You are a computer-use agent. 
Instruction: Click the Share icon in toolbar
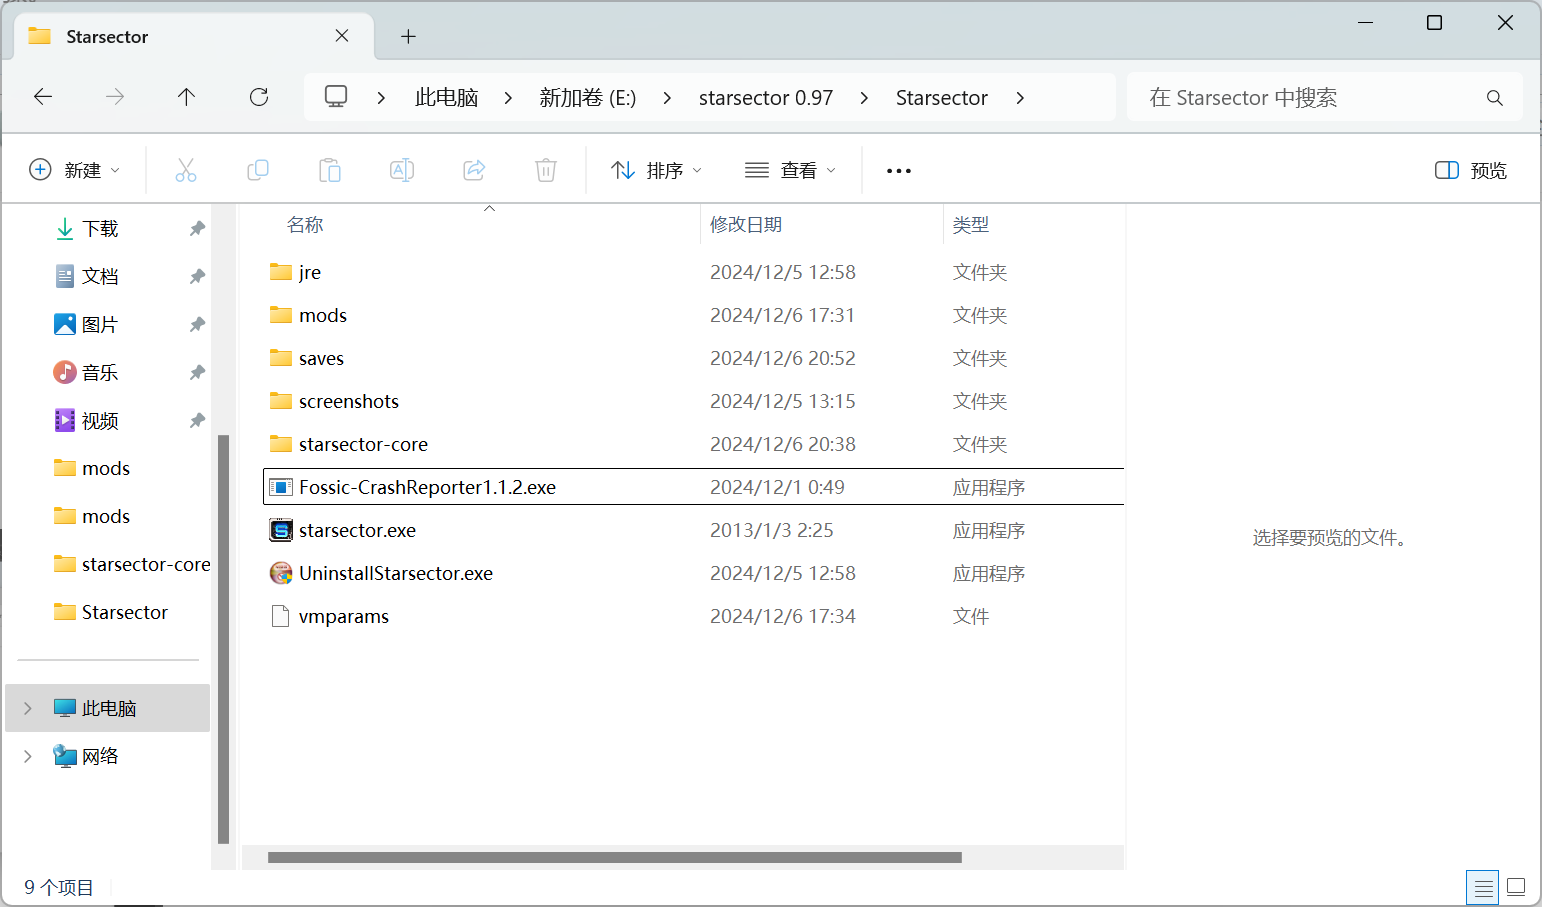(x=474, y=170)
